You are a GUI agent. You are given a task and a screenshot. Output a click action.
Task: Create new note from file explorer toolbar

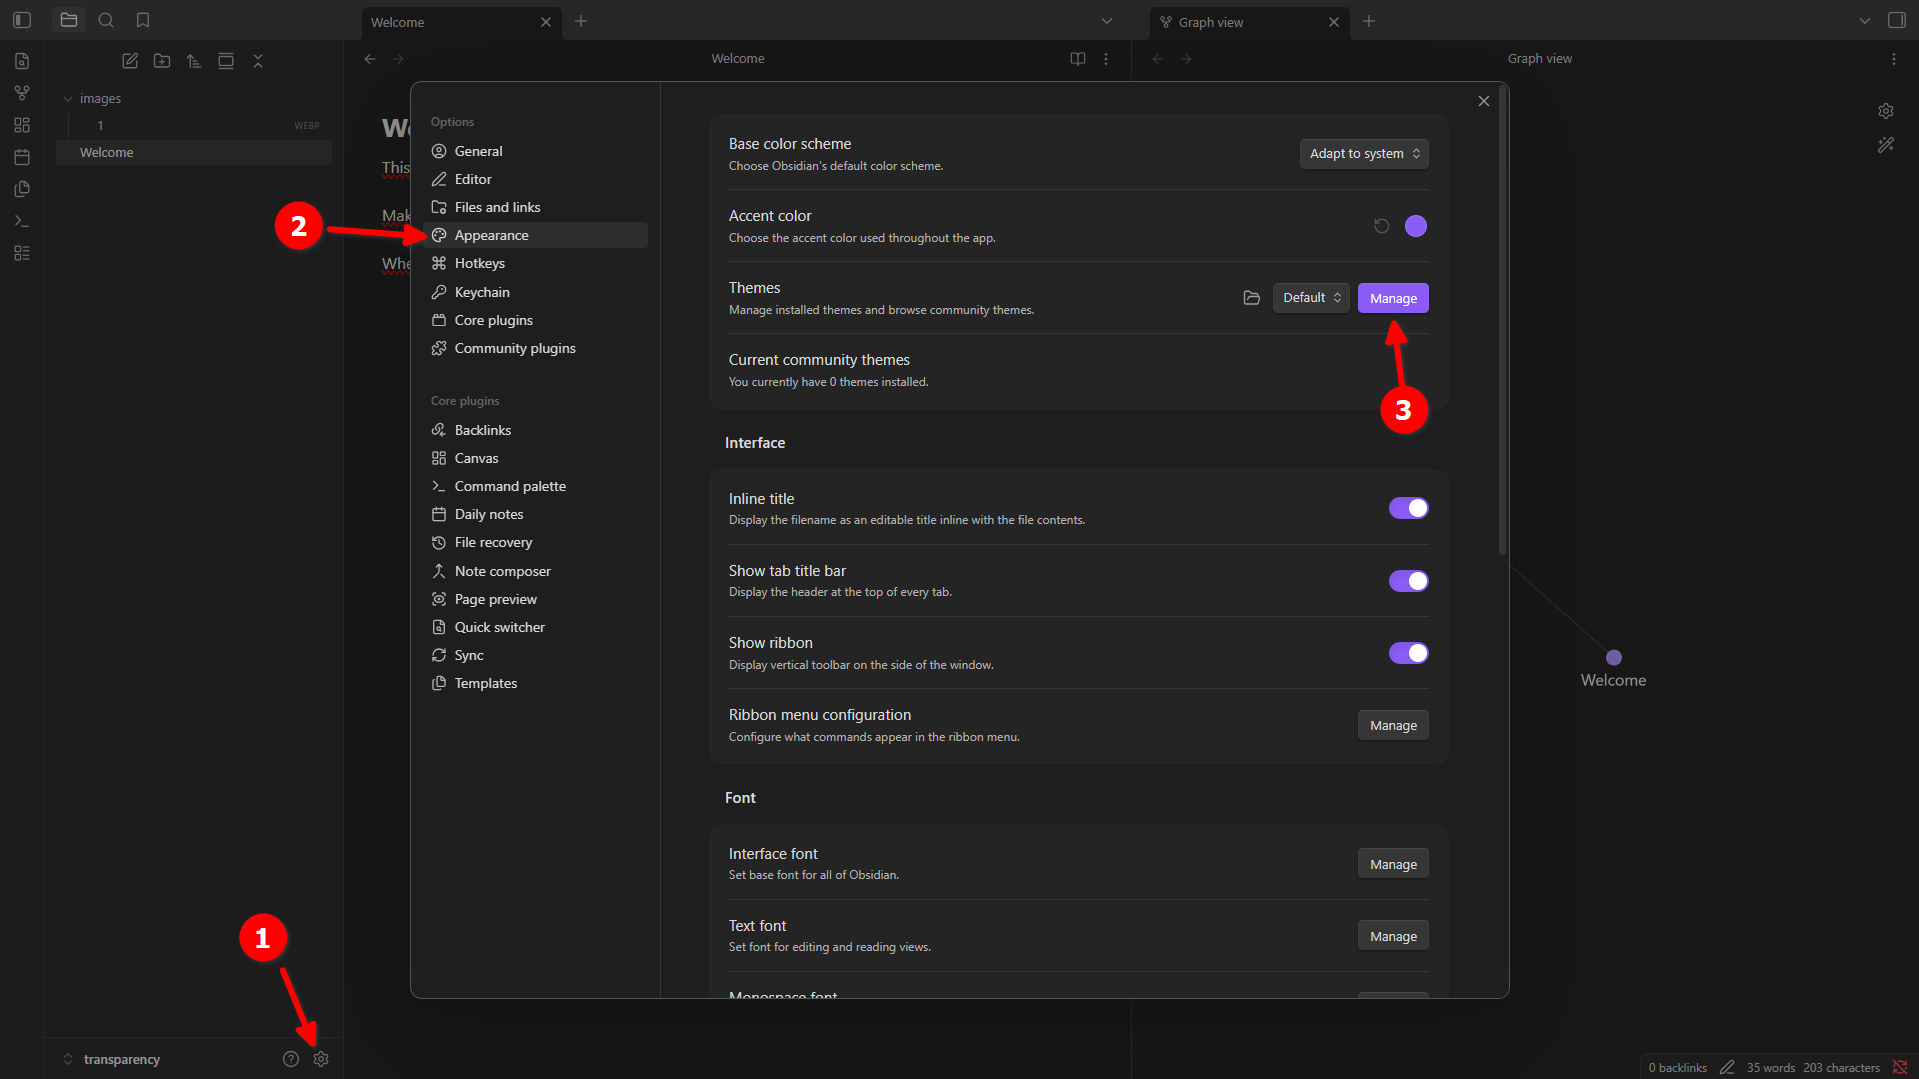point(130,61)
